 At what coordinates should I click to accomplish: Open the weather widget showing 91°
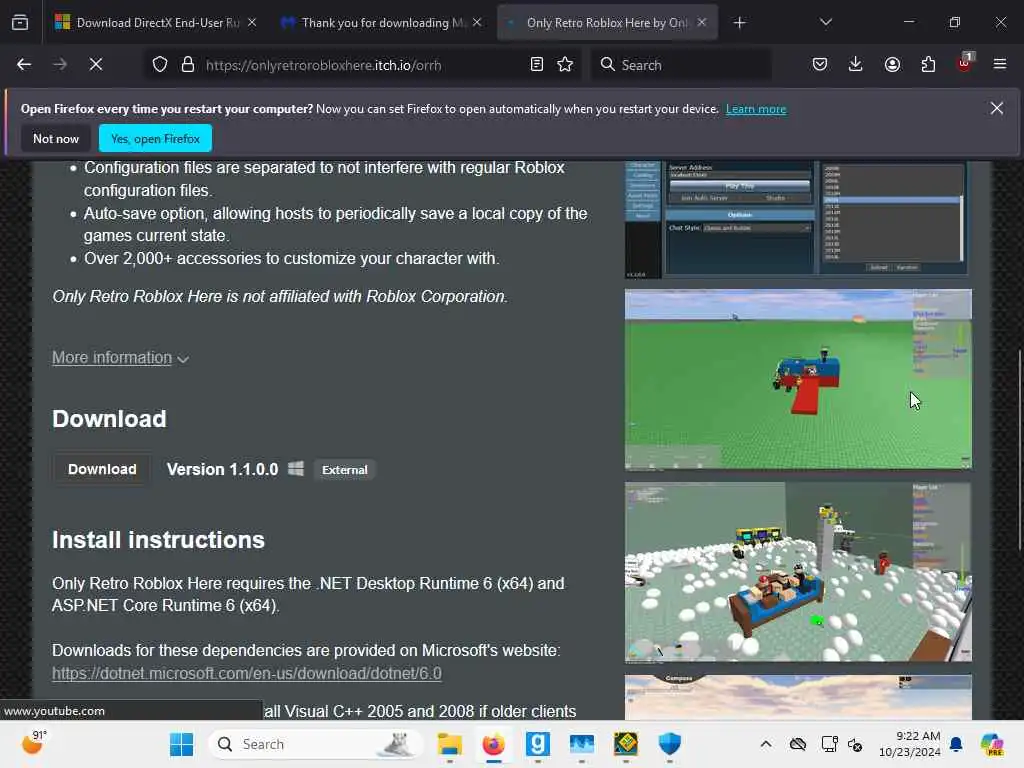click(33, 743)
